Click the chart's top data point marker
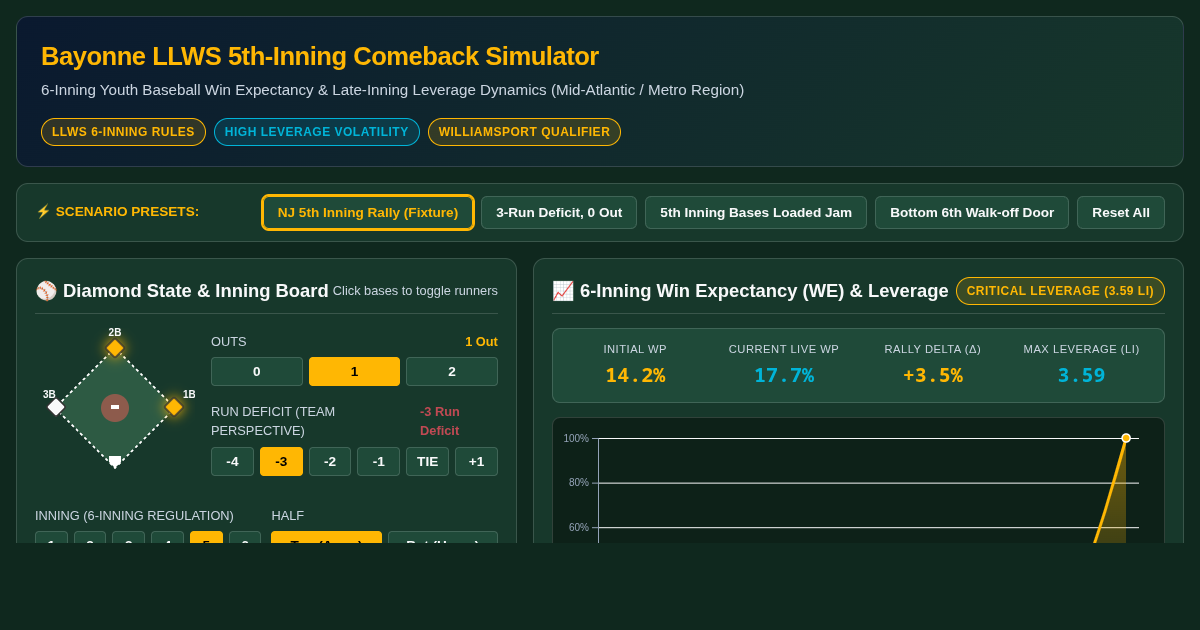Screen dimensions: 1200x630 [x=1126, y=438]
